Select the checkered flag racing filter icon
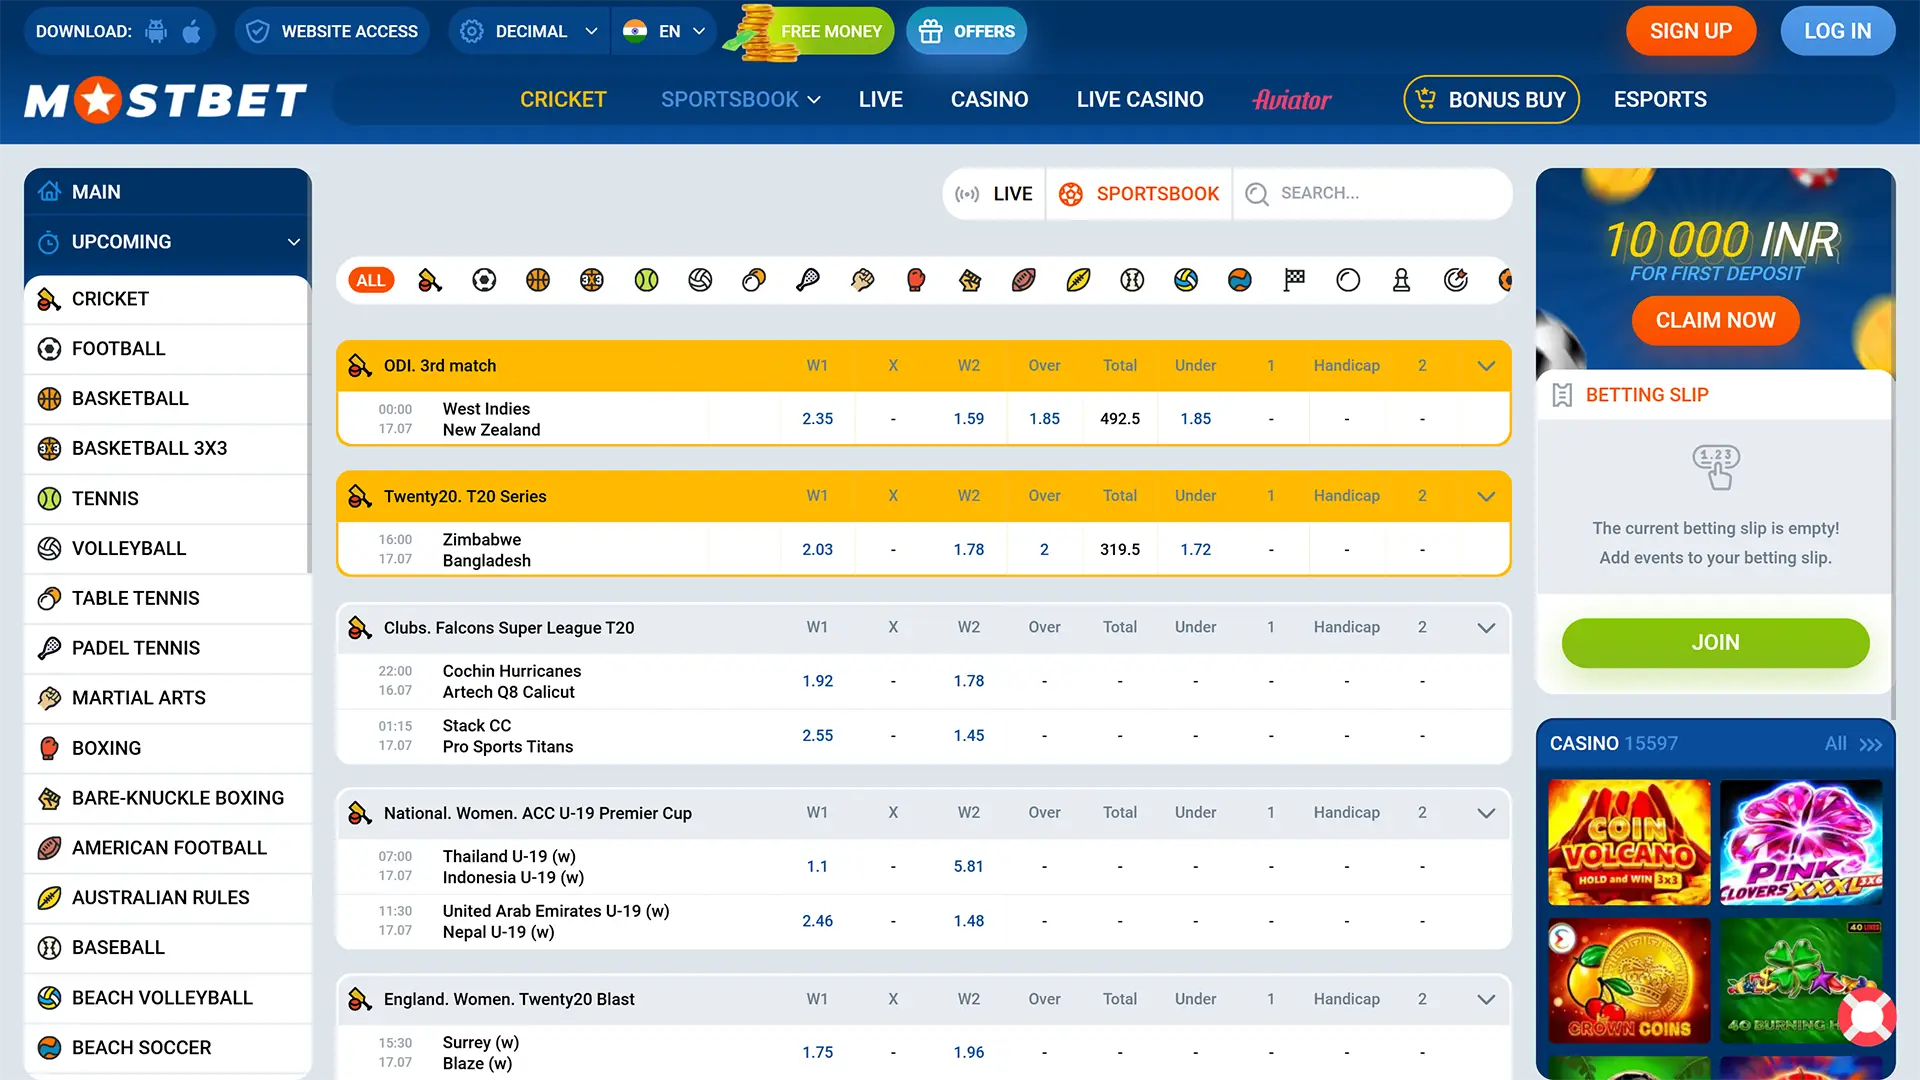The height and width of the screenshot is (1080, 1920). coord(1294,281)
